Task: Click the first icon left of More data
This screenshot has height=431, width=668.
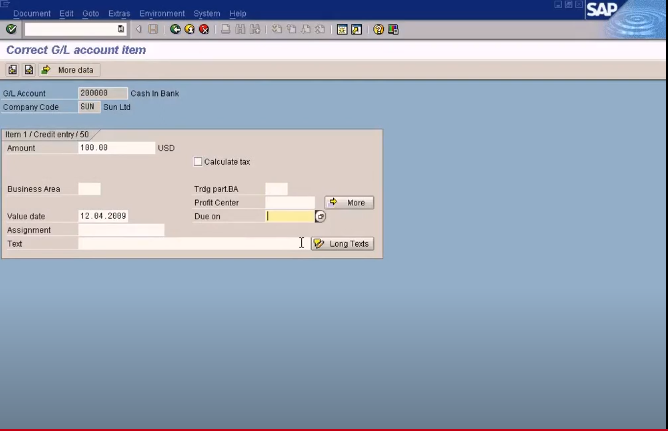Action: [x=13, y=70]
